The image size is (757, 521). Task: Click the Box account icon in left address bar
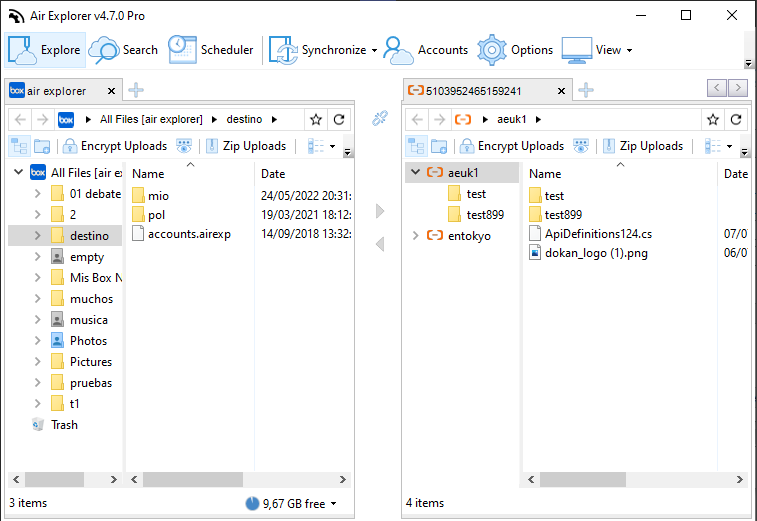pos(66,119)
